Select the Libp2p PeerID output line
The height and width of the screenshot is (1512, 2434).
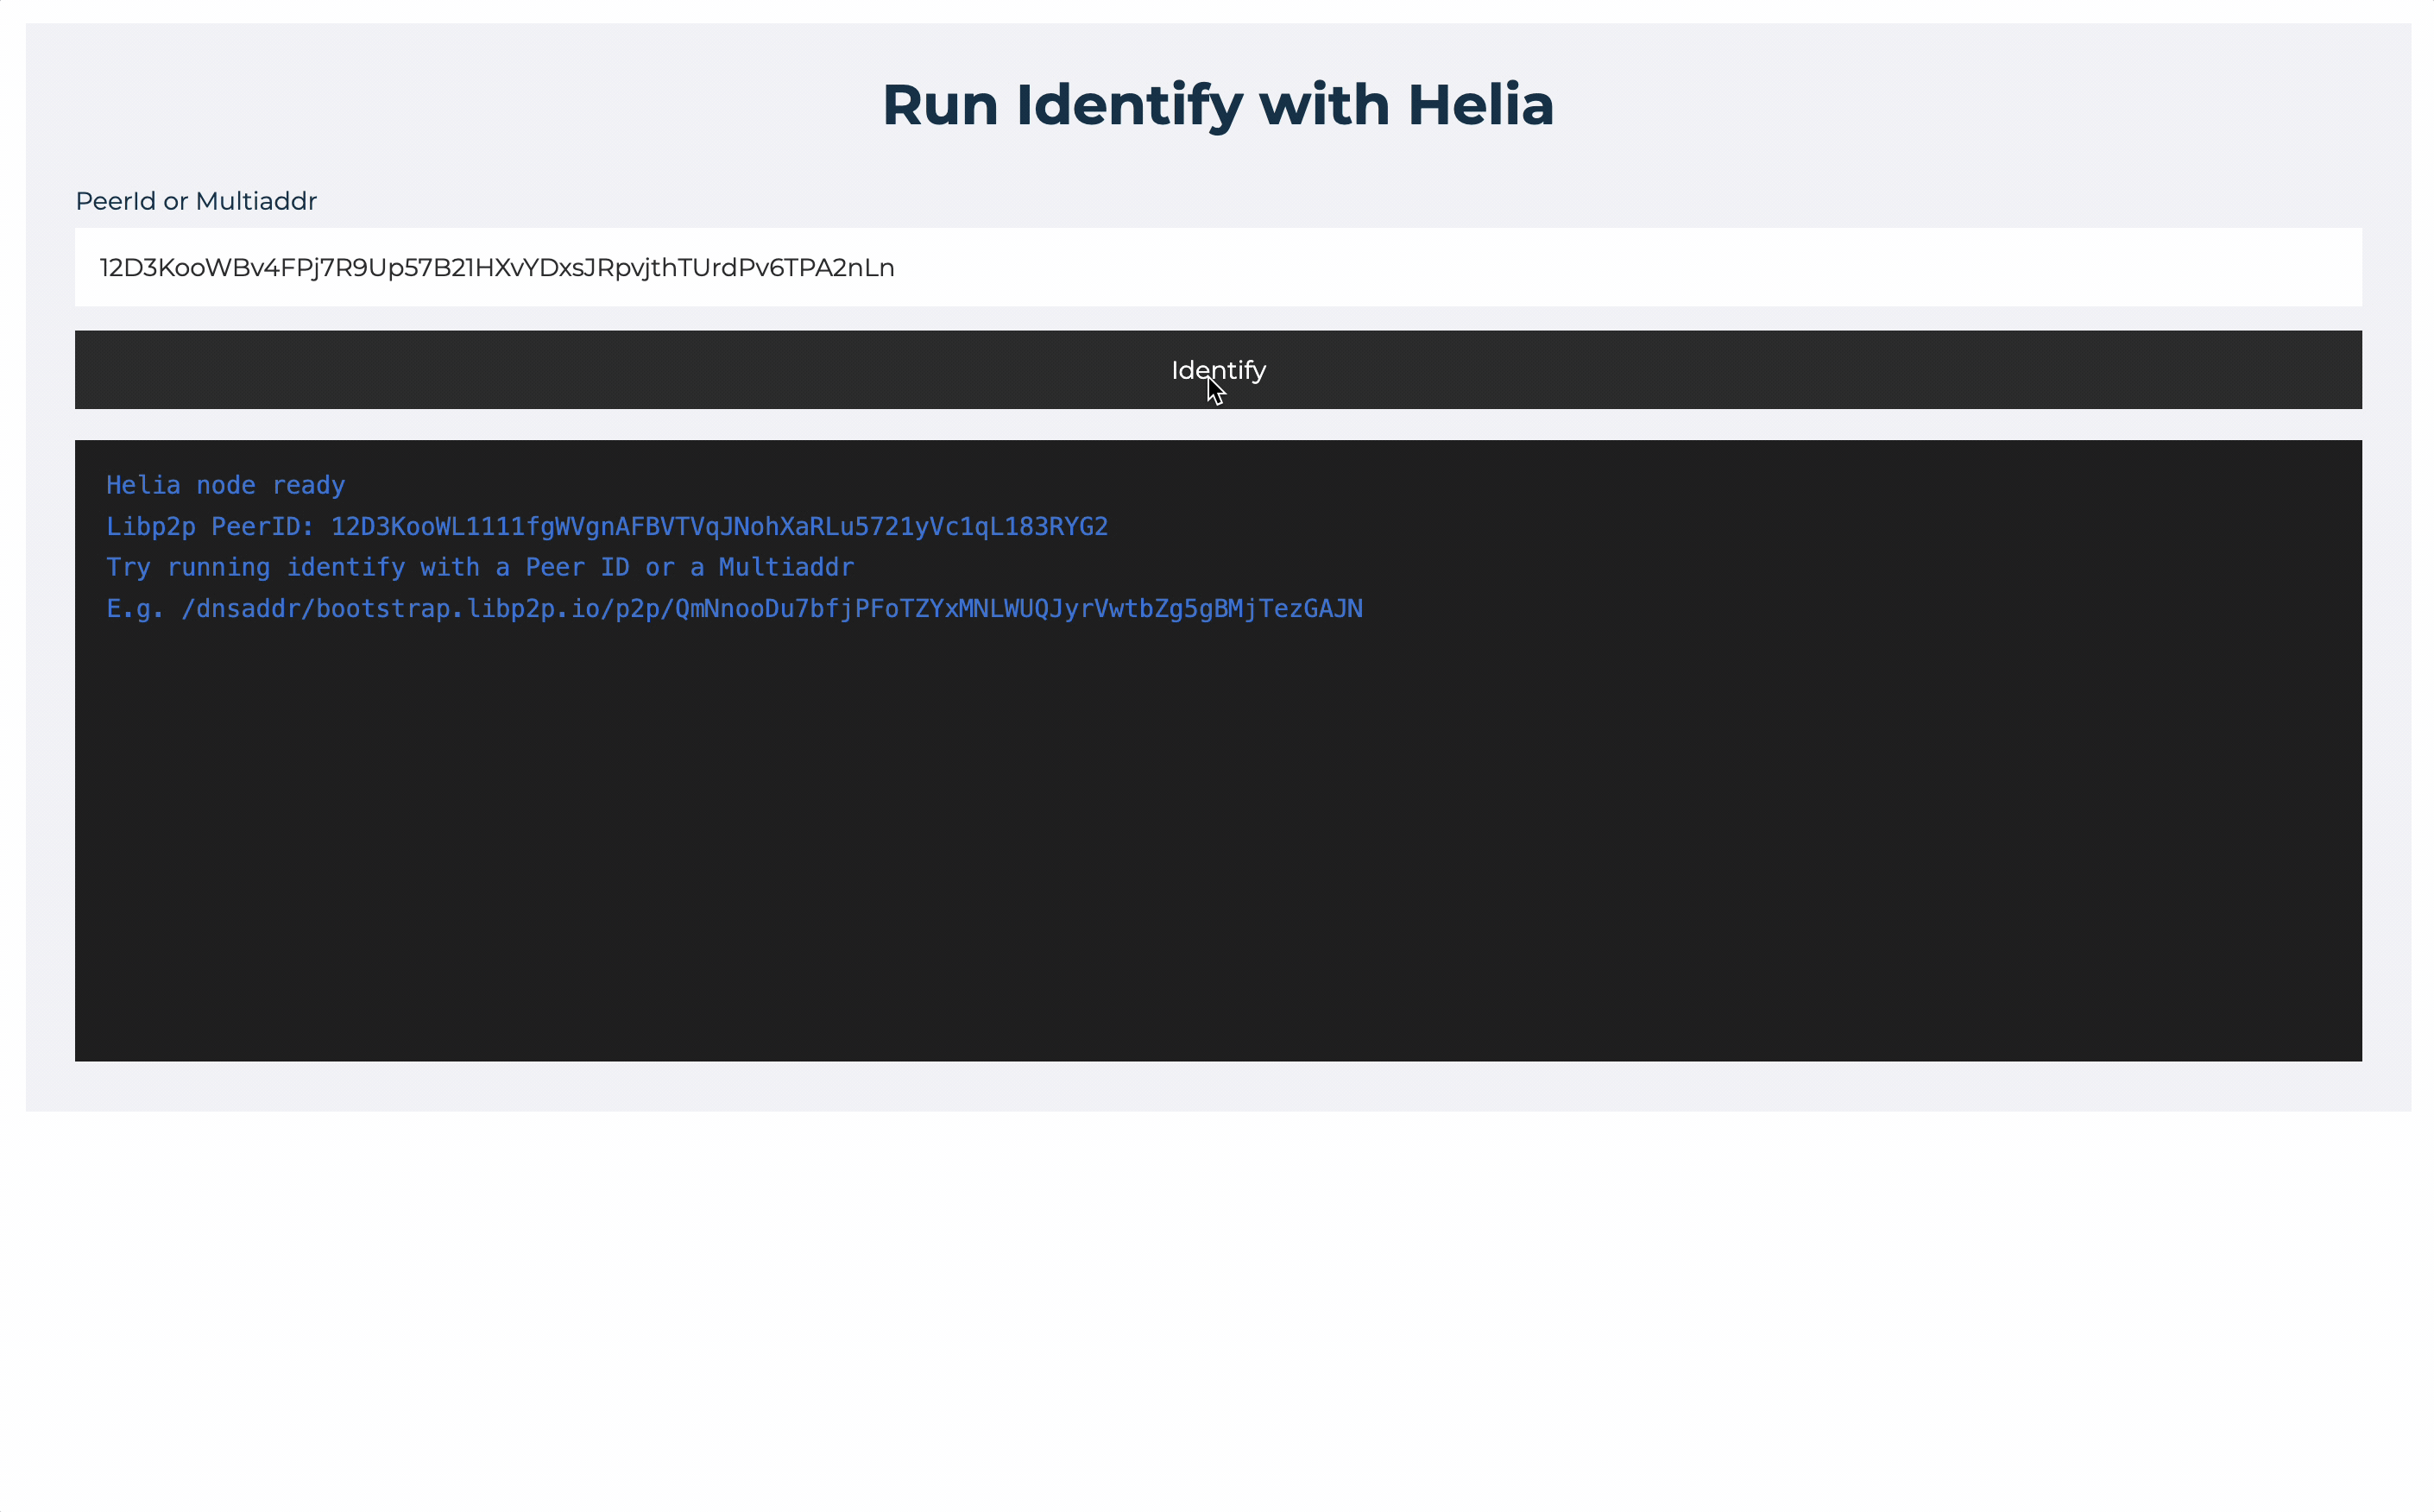[606, 526]
